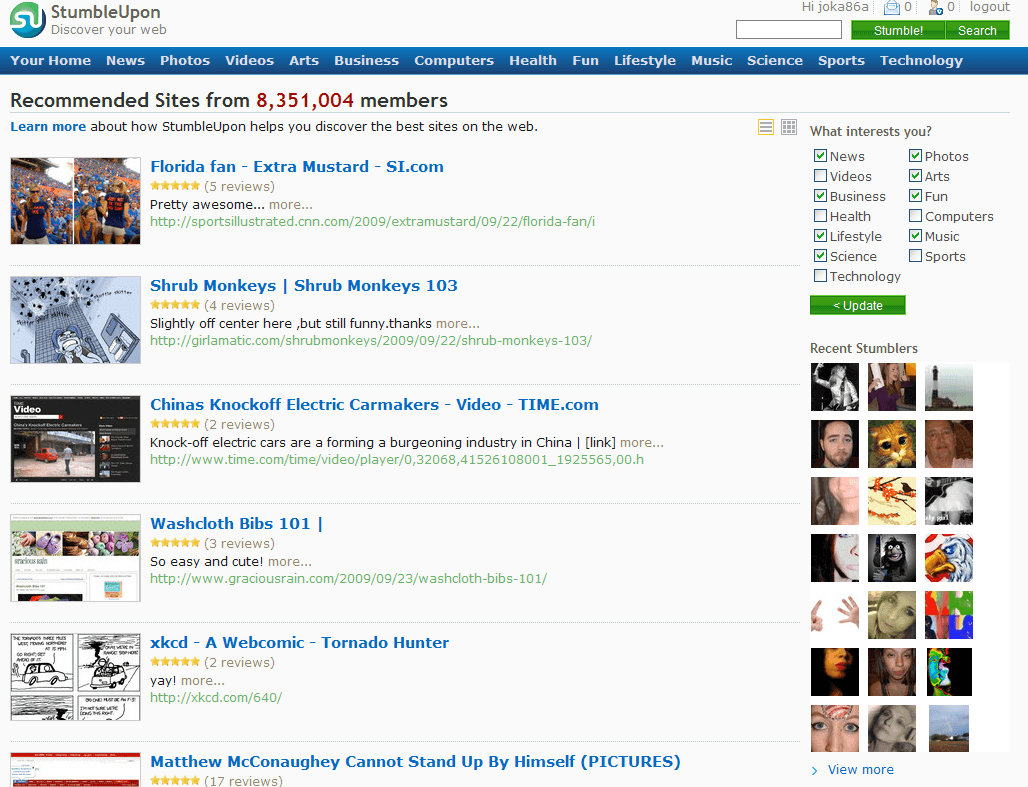This screenshot has height=787, width=1028.
Task: Uncheck the Music interest checkbox
Action: (x=915, y=236)
